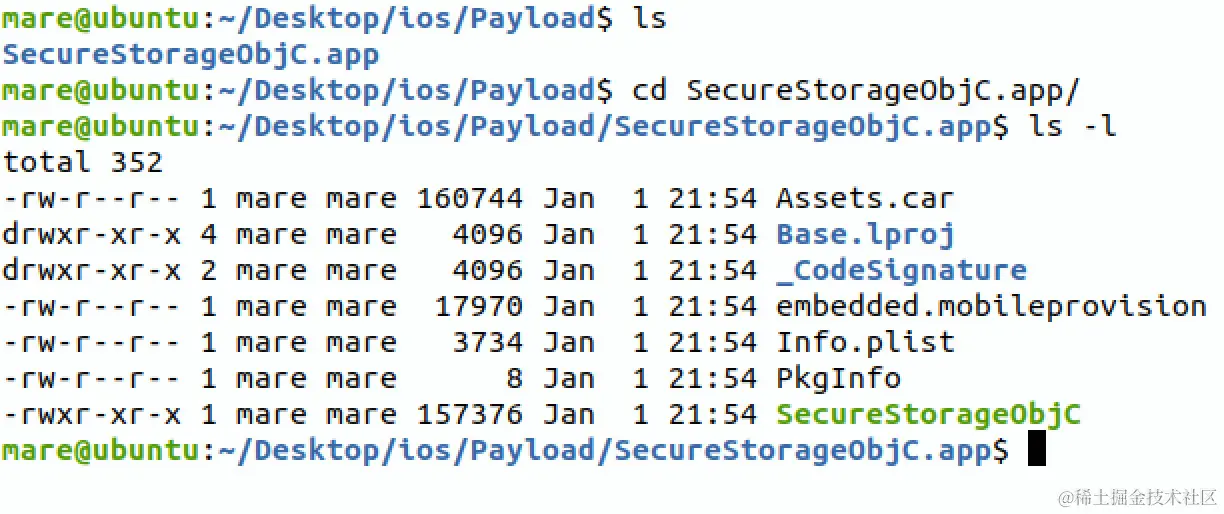Click the _CodeSignature directory entry

(x=901, y=271)
